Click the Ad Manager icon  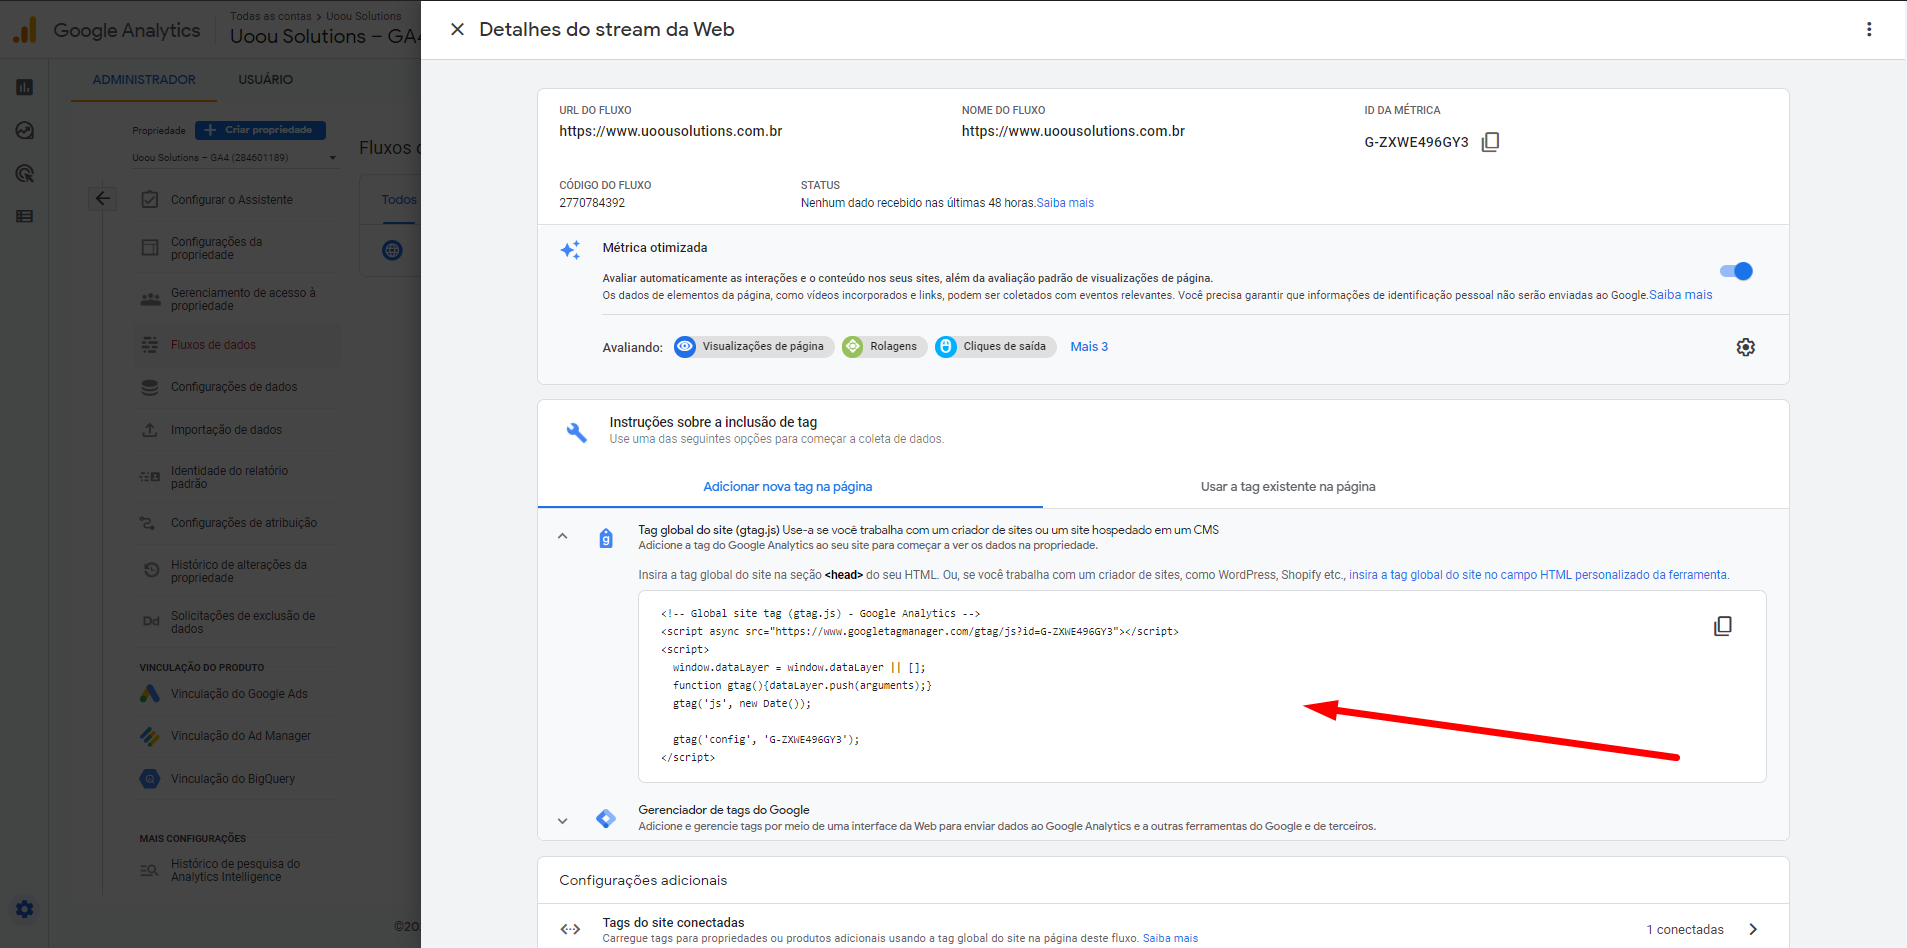coord(150,736)
